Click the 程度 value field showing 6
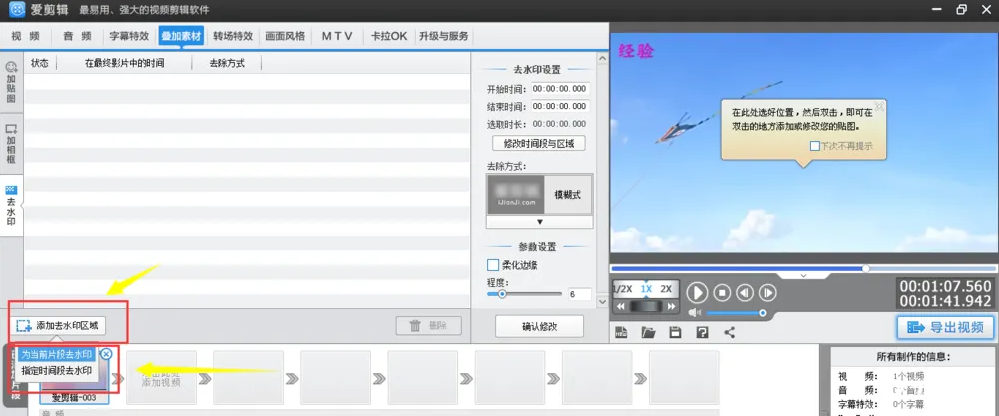 [579, 295]
